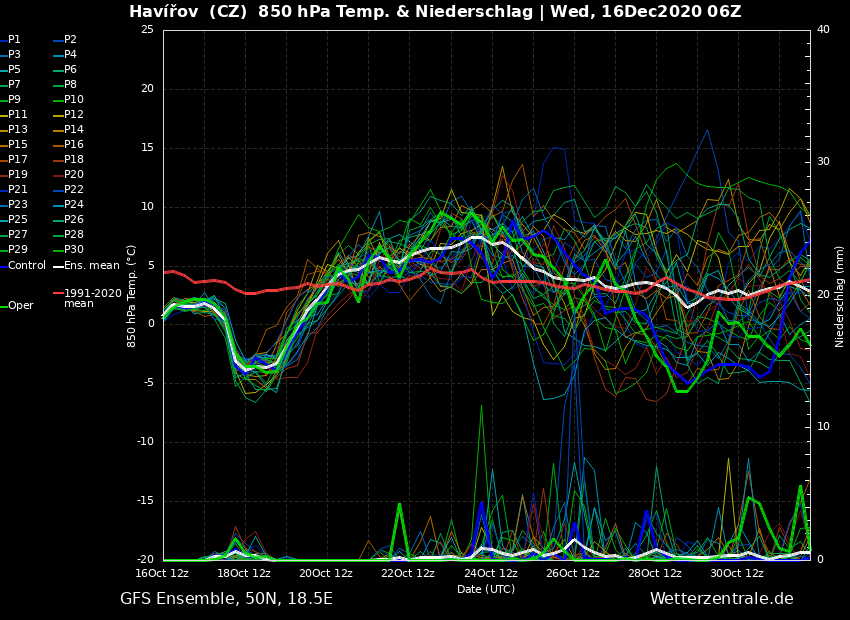Click the Havířov chart title
850x620 pixels.
(435, 12)
